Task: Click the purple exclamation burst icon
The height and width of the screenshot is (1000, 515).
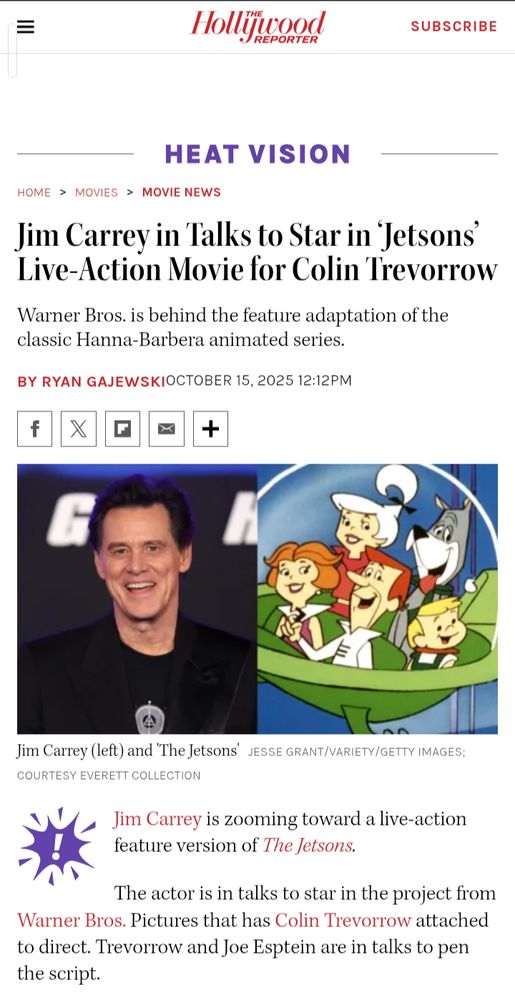Action: (x=57, y=846)
